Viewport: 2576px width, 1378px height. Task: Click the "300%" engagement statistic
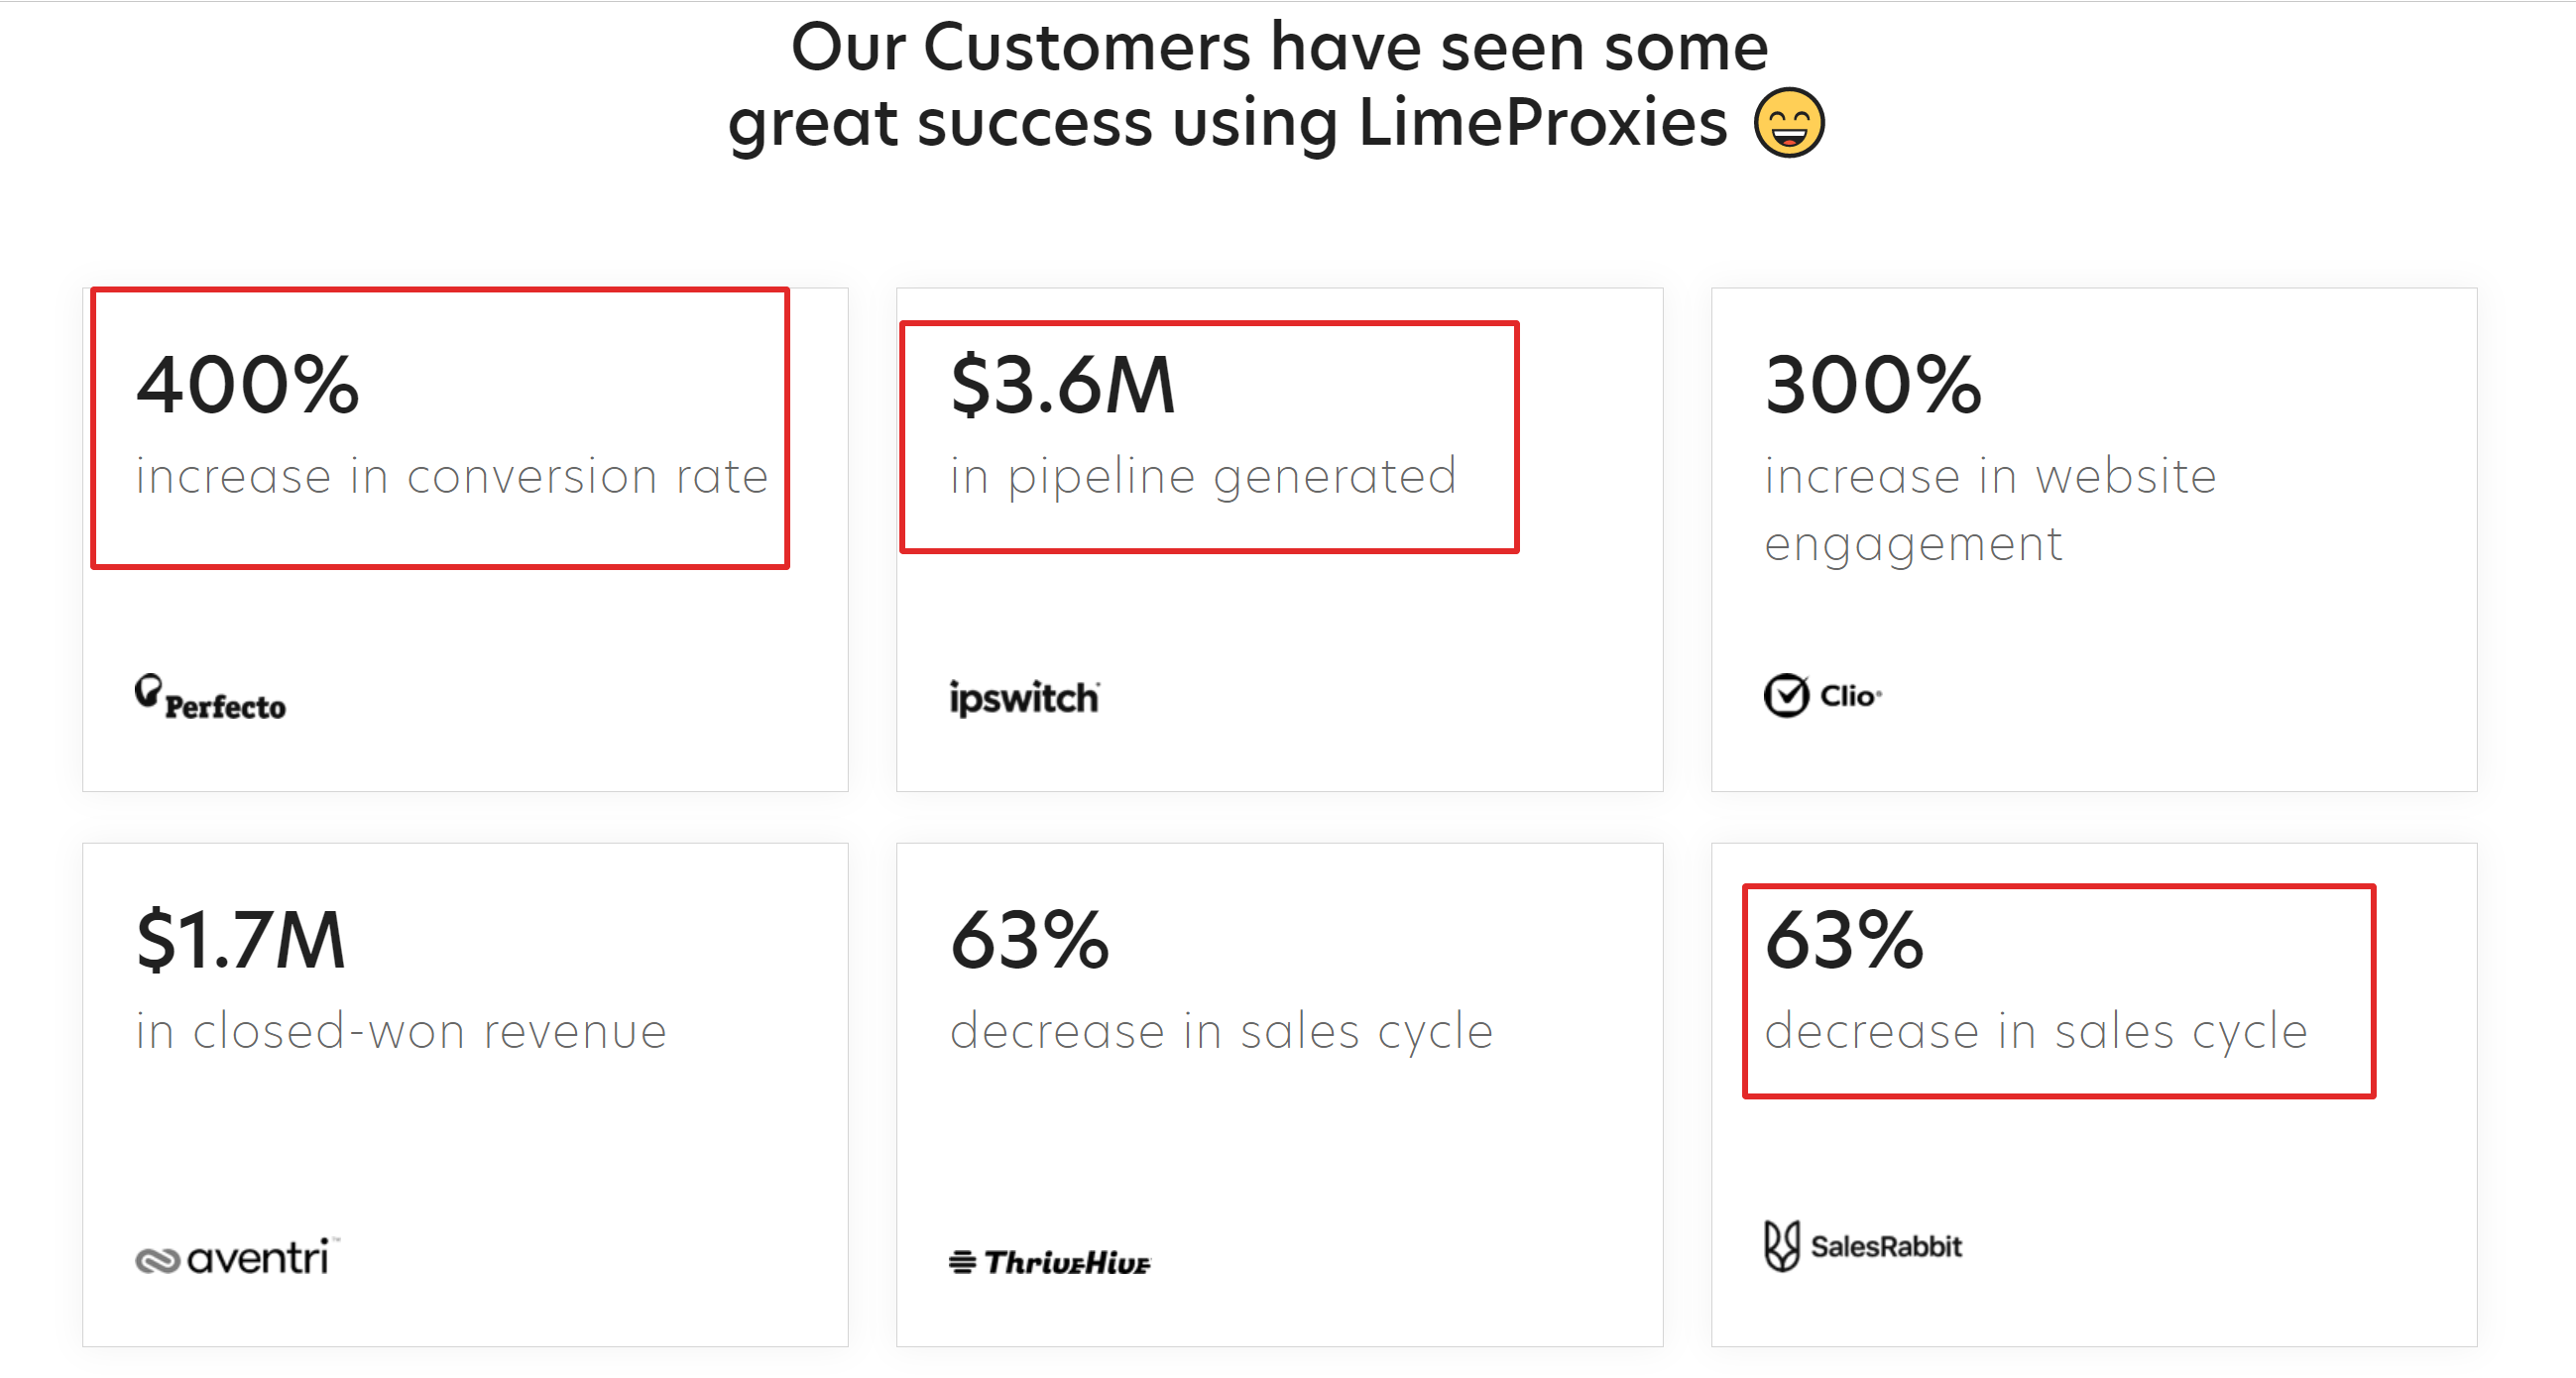tap(1873, 385)
